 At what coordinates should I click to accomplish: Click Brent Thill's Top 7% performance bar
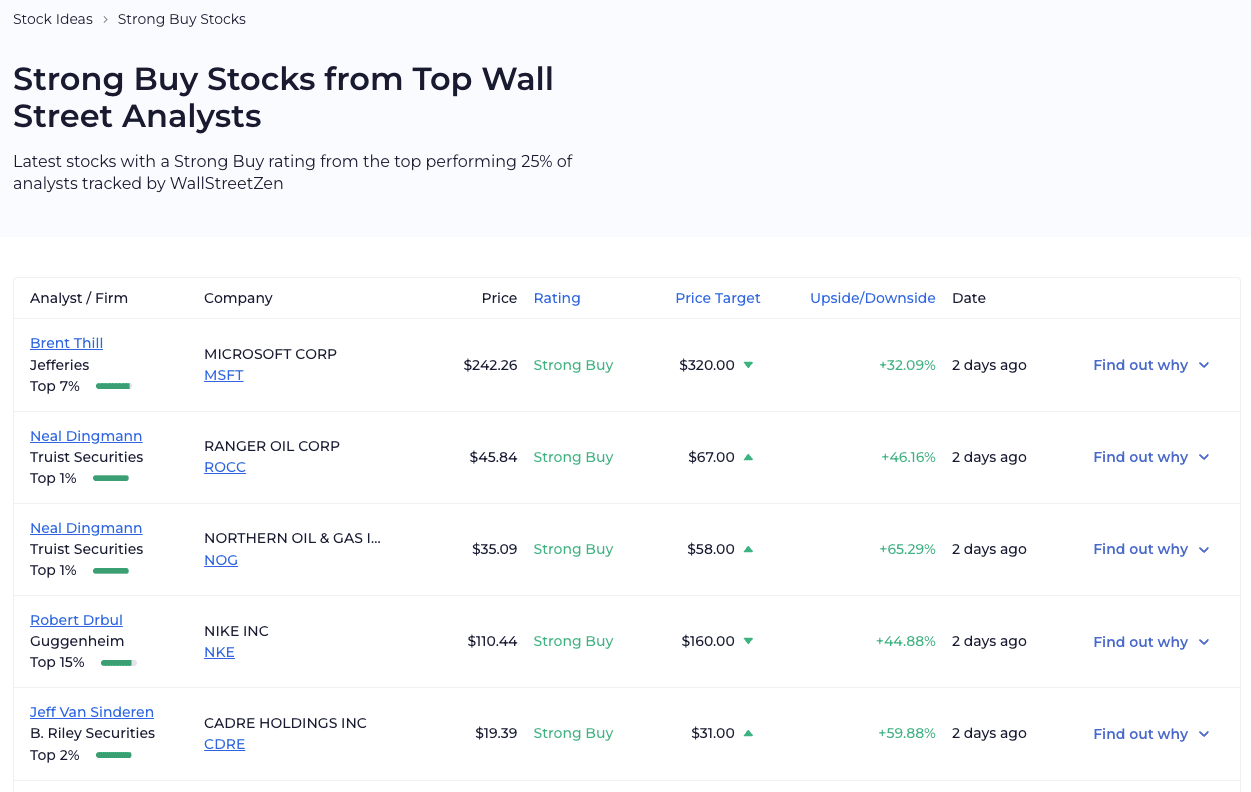[113, 385]
